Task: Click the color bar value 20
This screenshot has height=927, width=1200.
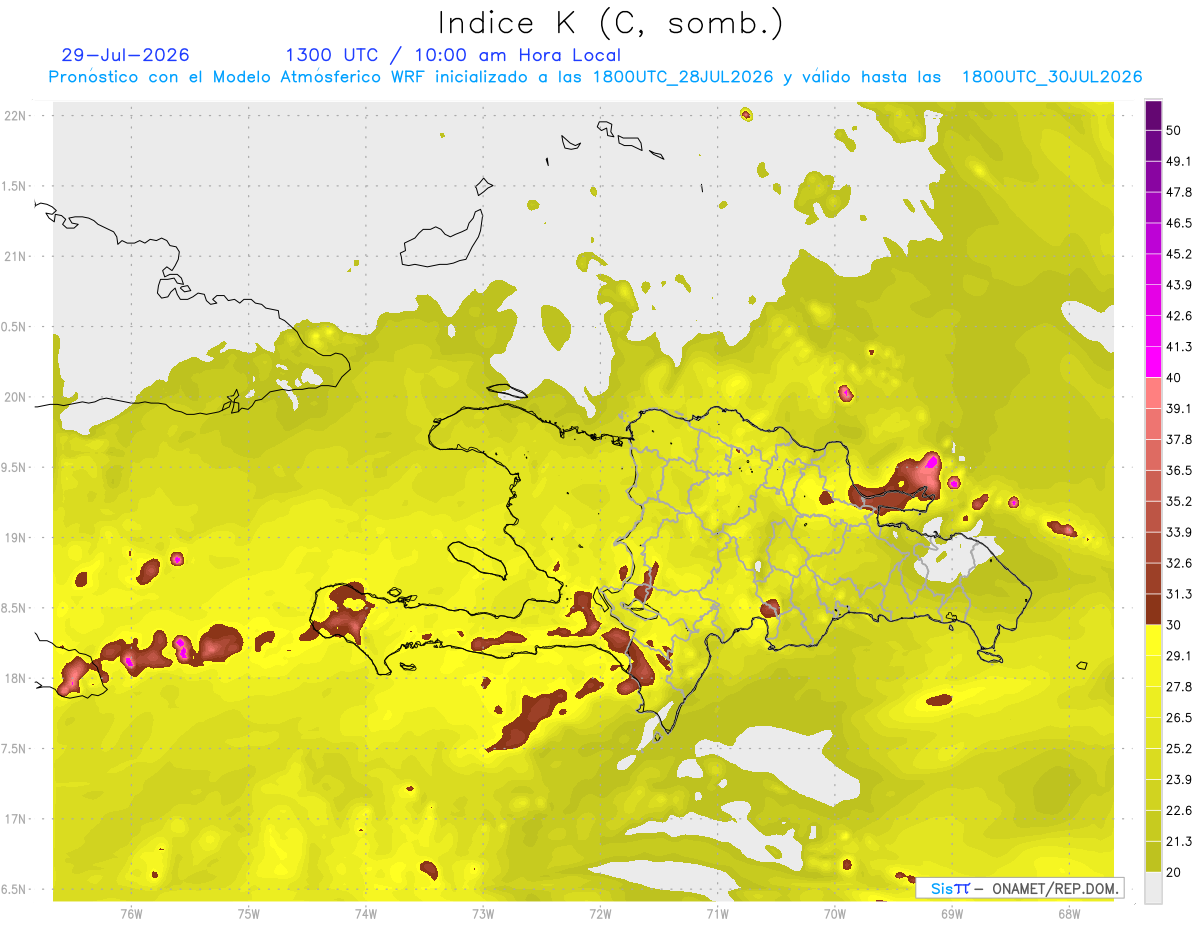Action: coord(1175,873)
